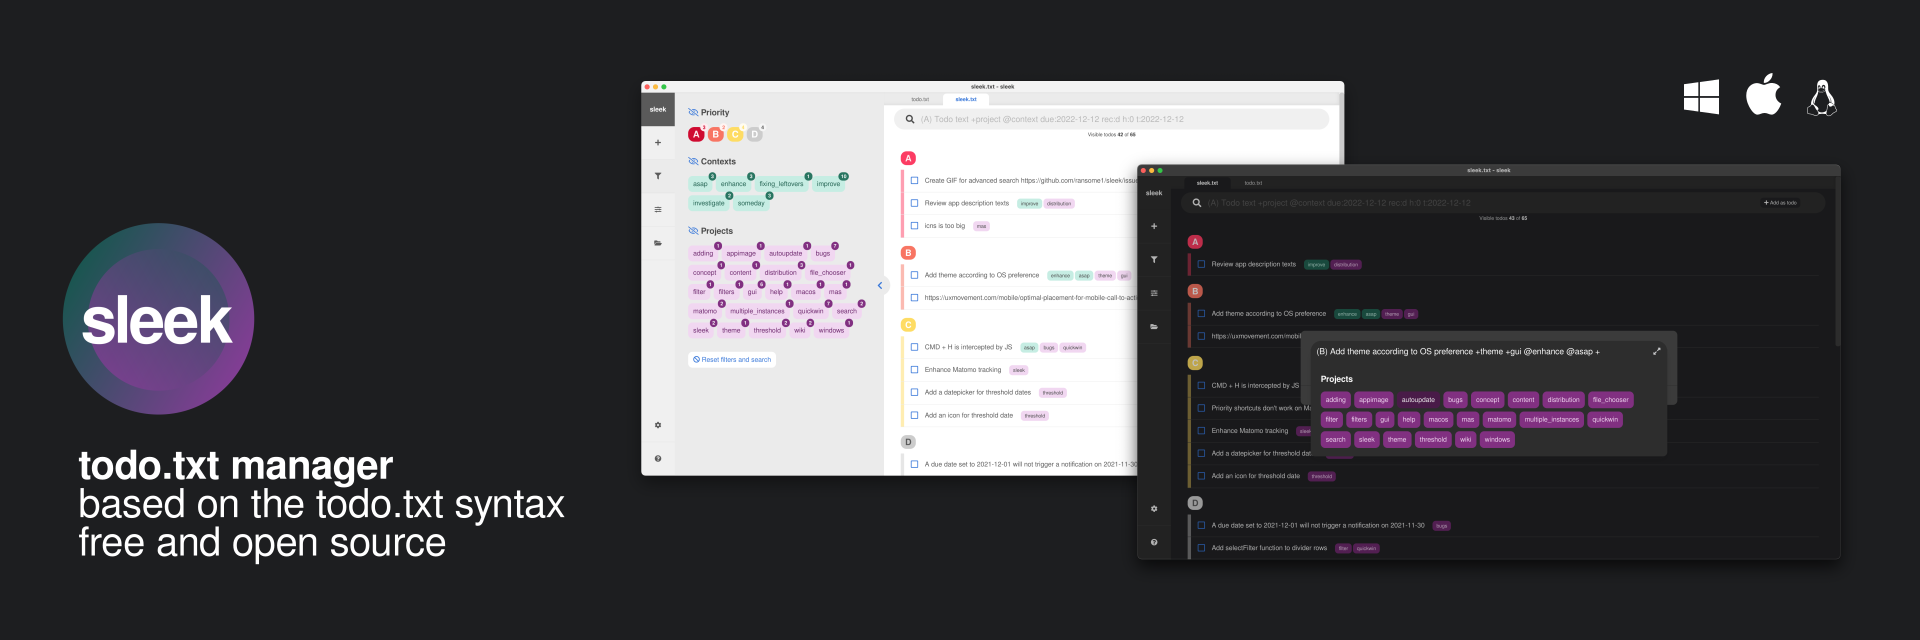Switch to sleek.txt tab in dark window
The height and width of the screenshot is (640, 1920).
pos(1208,183)
